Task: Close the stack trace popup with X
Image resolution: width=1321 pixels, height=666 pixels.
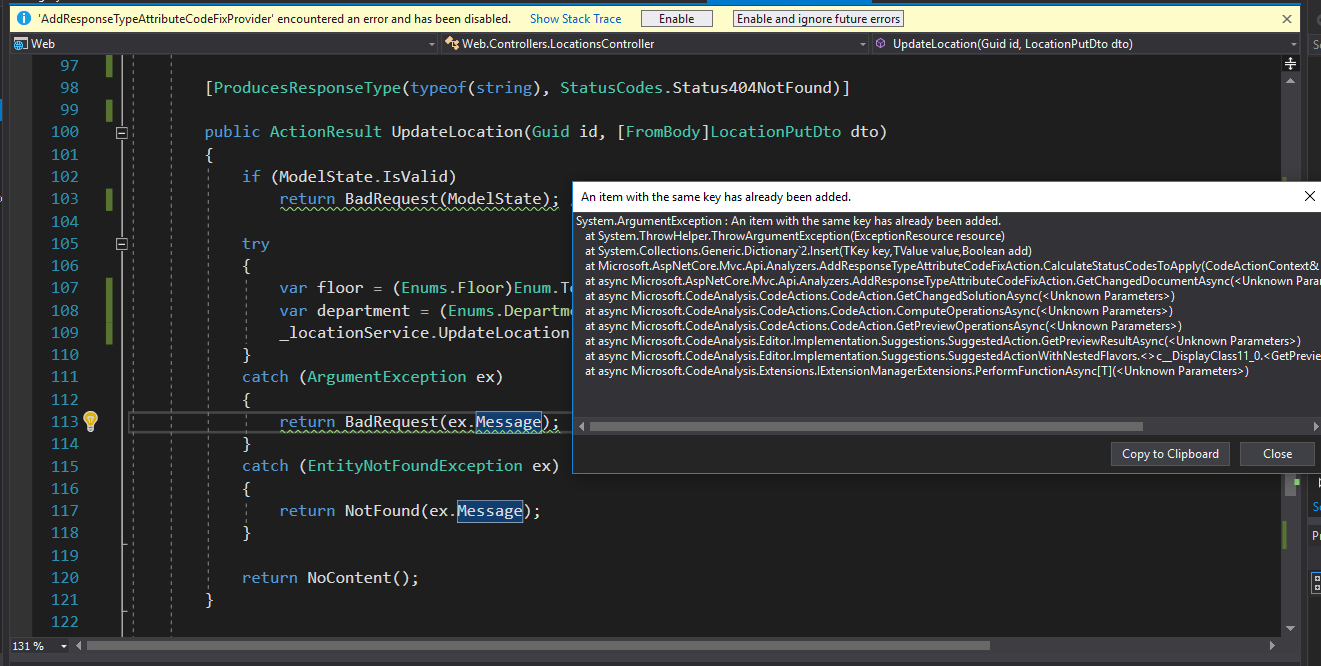Action: tap(1310, 197)
